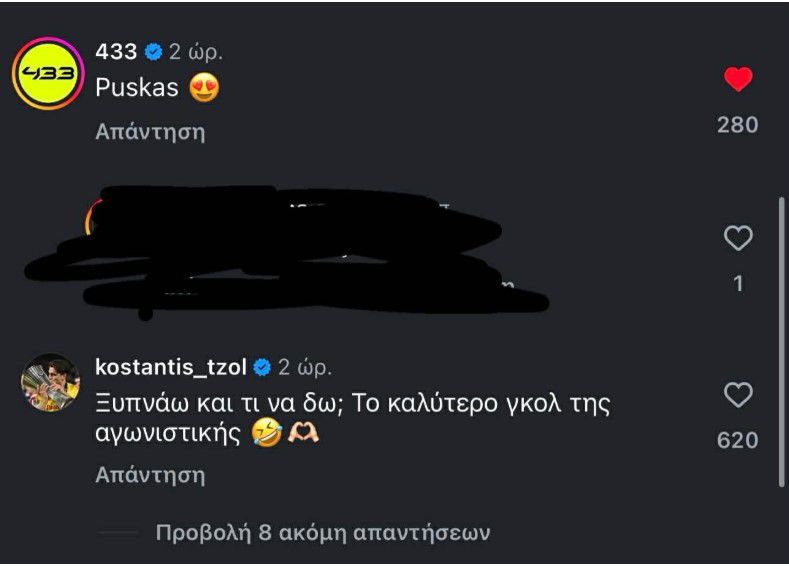Click the verified badge next to kostantis_tzol
The width and height of the screenshot is (789, 566).
(x=263, y=367)
